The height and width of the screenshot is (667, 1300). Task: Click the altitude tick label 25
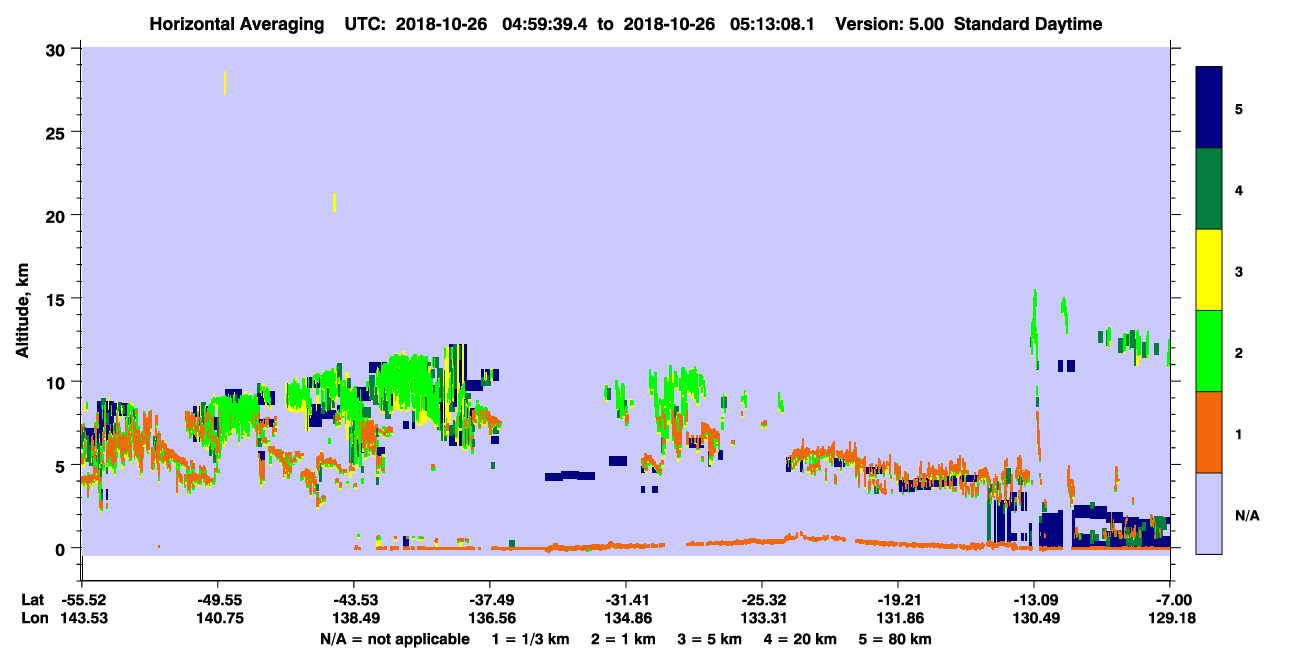[58, 132]
